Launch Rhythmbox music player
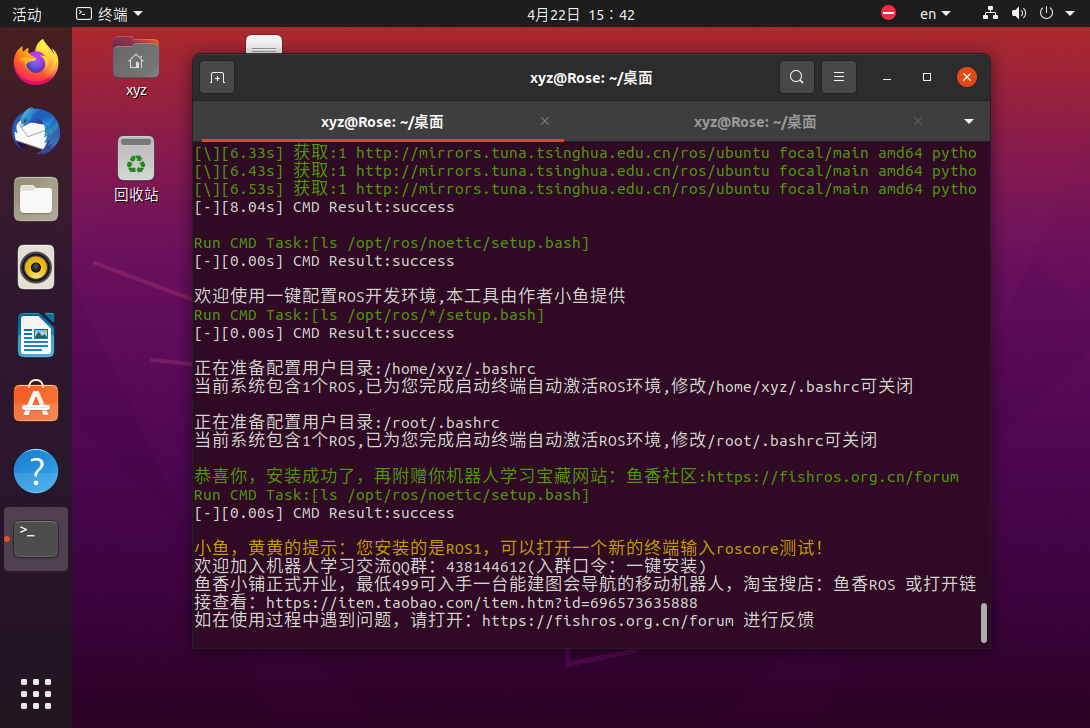This screenshot has width=1090, height=728. pyautogui.click(x=36, y=267)
